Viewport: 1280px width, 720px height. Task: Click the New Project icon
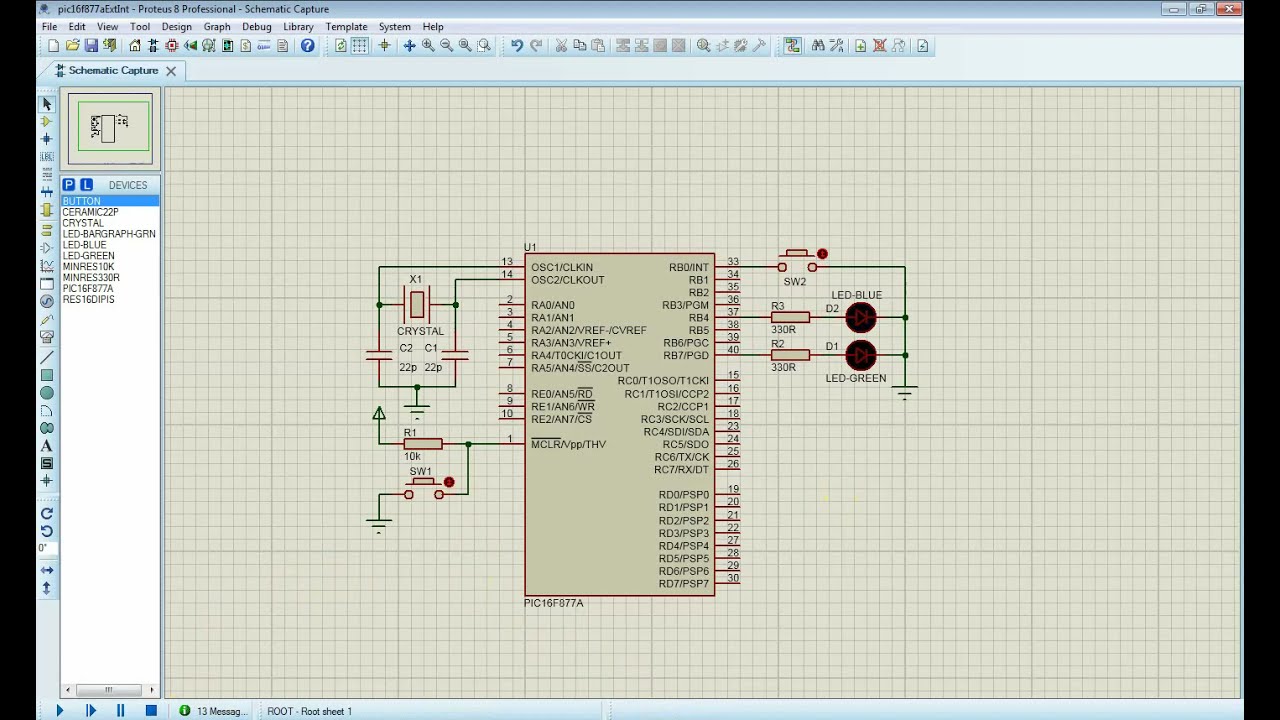coord(54,46)
